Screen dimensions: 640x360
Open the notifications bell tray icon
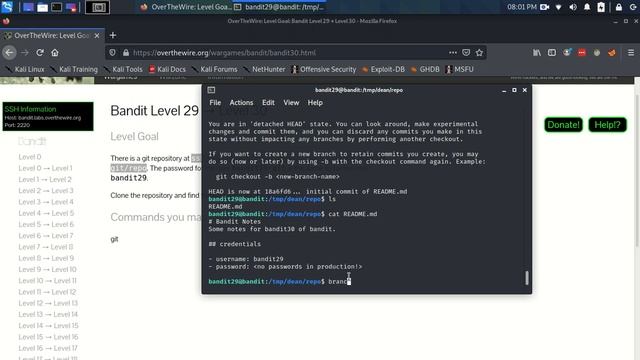[587, 7]
